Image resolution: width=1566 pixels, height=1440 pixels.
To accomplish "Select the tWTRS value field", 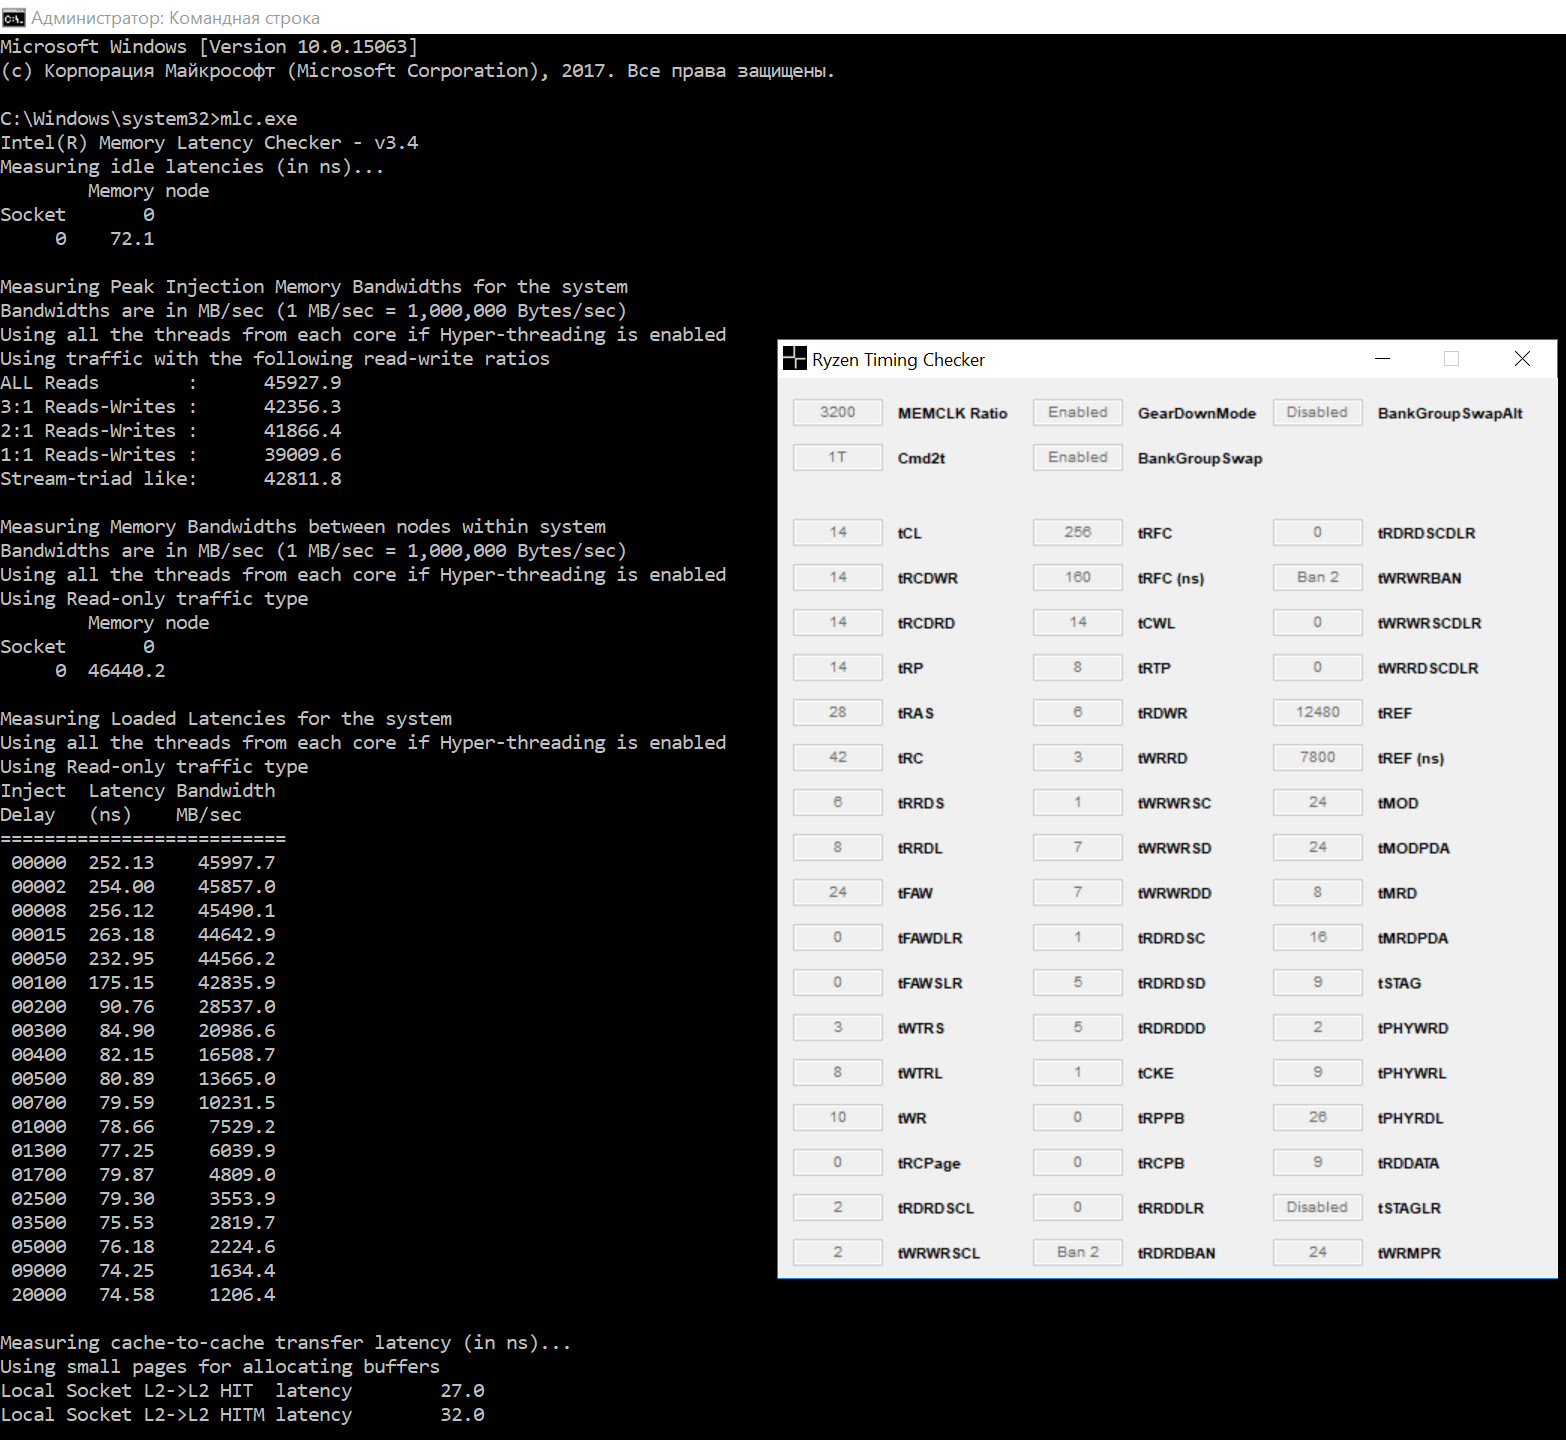I will (x=838, y=1027).
